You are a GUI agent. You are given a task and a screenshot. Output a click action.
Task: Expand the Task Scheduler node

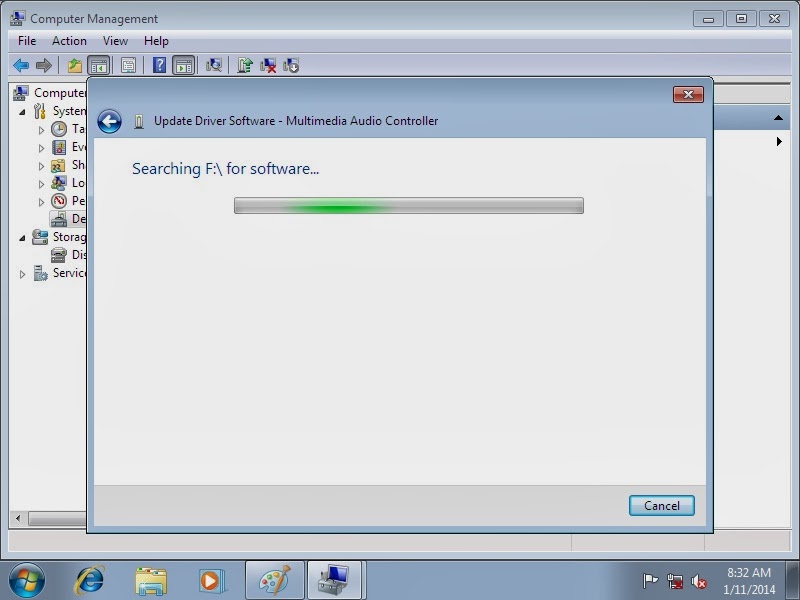tap(41, 130)
